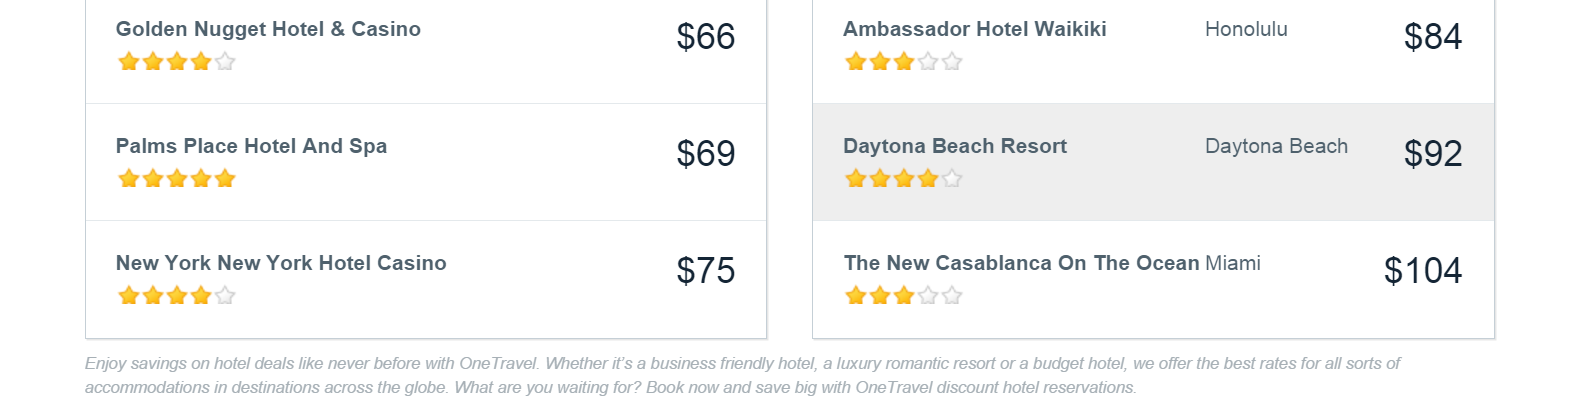Click the Palms Place five-star rating
This screenshot has width=1577, height=407.
coord(177,179)
